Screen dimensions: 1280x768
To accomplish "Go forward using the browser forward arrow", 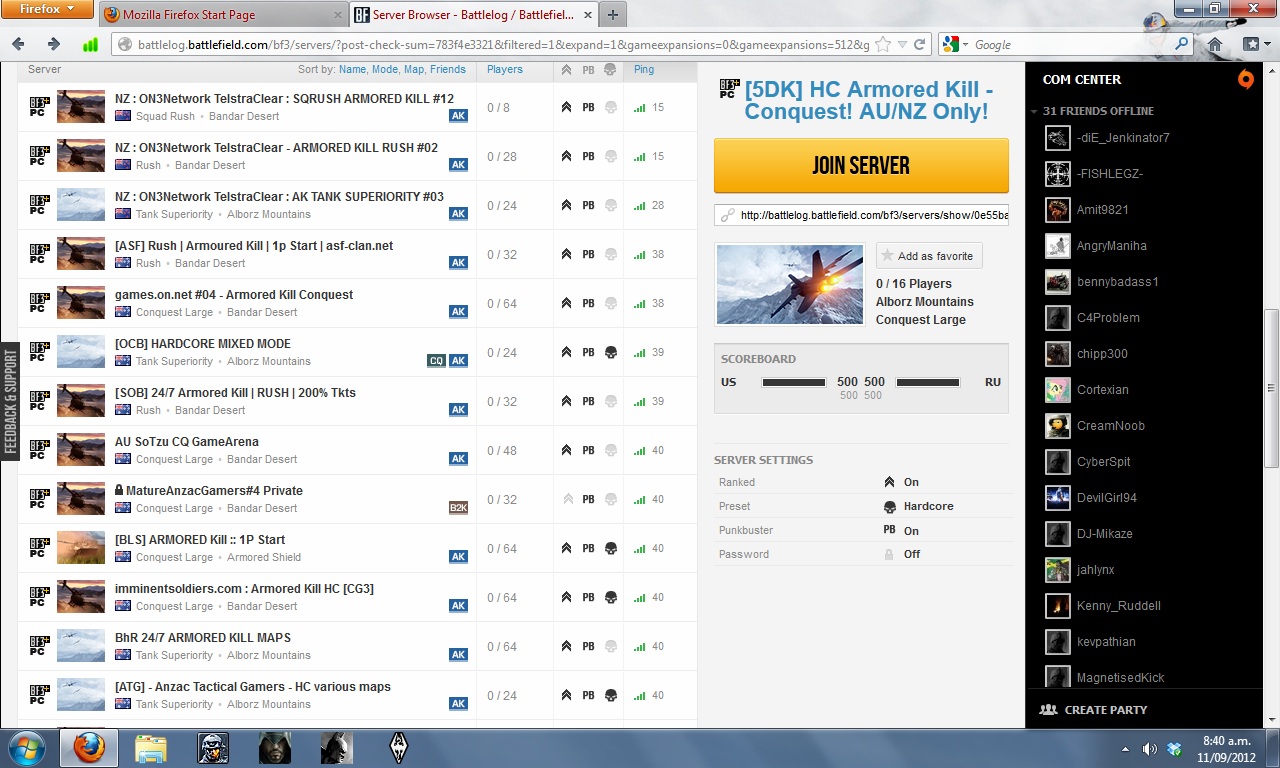I will 54,44.
